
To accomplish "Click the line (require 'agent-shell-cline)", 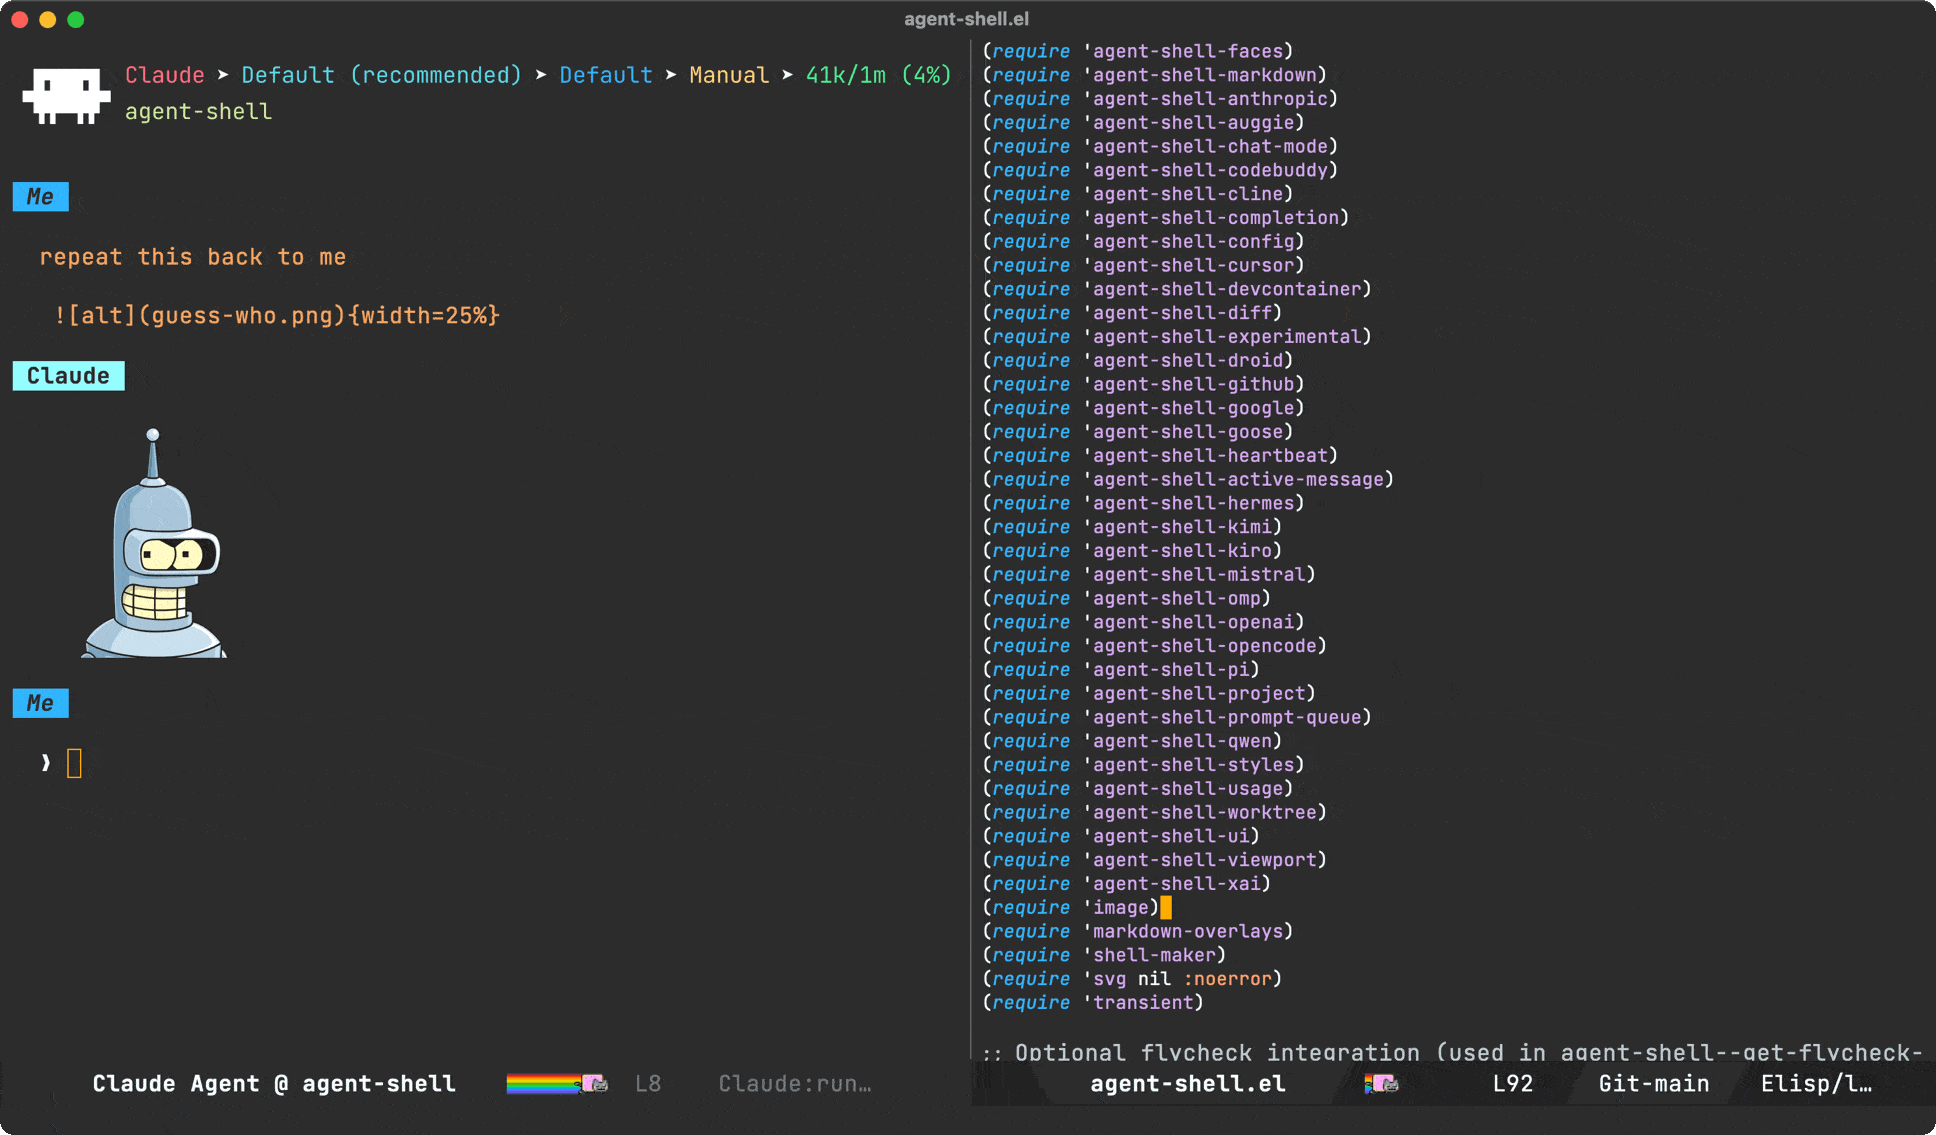I will pos(1138,194).
